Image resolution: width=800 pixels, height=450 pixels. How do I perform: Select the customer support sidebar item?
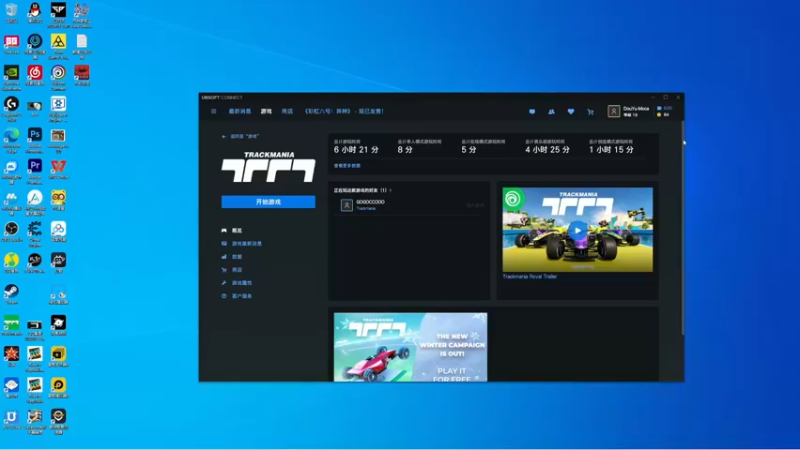coord(242,296)
